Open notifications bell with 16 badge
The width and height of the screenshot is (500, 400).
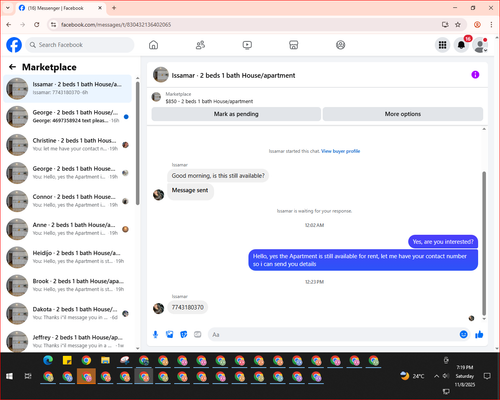point(461,45)
